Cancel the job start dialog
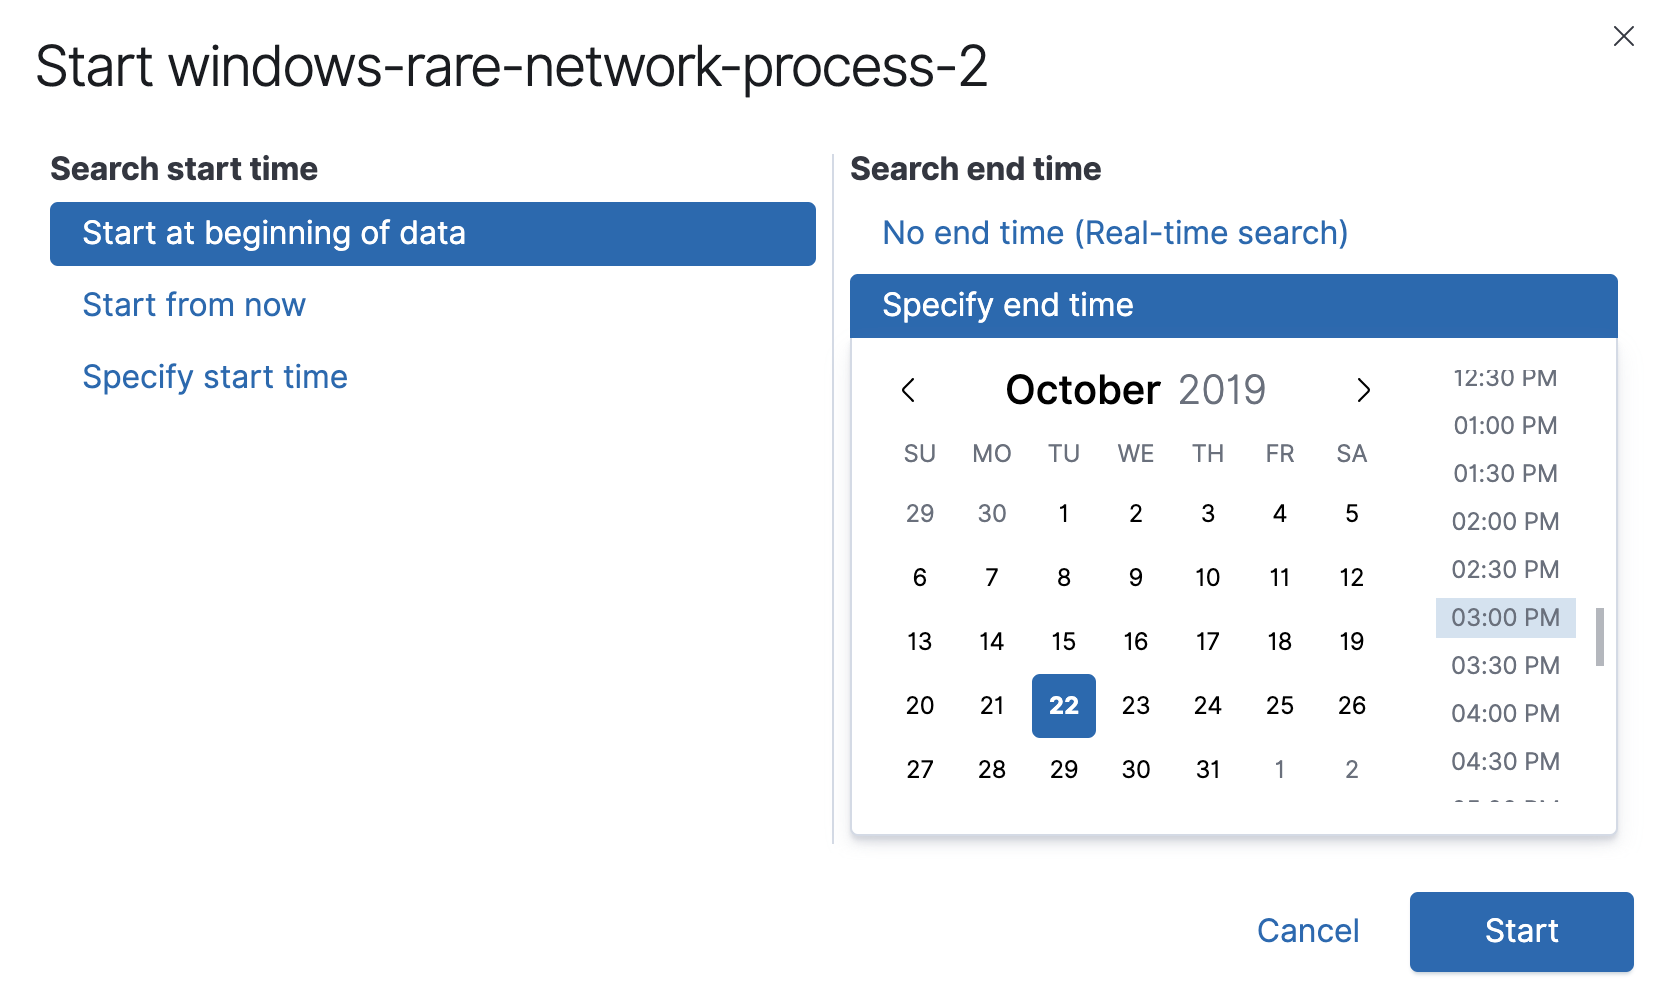Screen dimensions: 1666x994 1308,931
